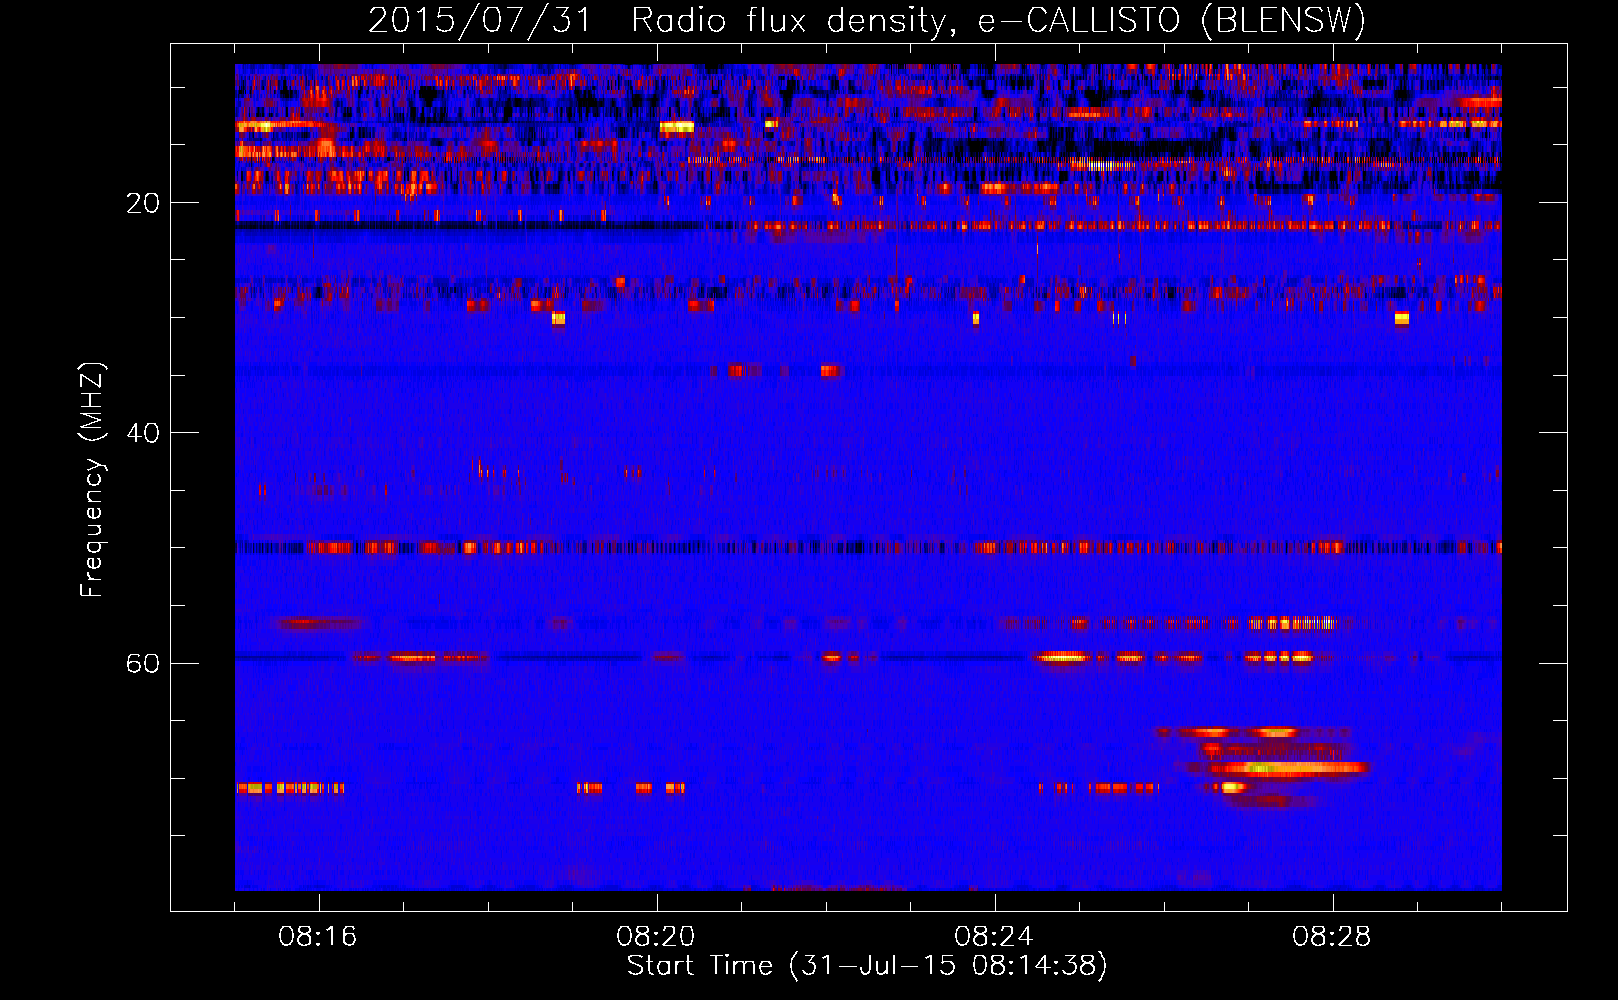
Task: Click the "20" frequency tick label
Action: (143, 203)
